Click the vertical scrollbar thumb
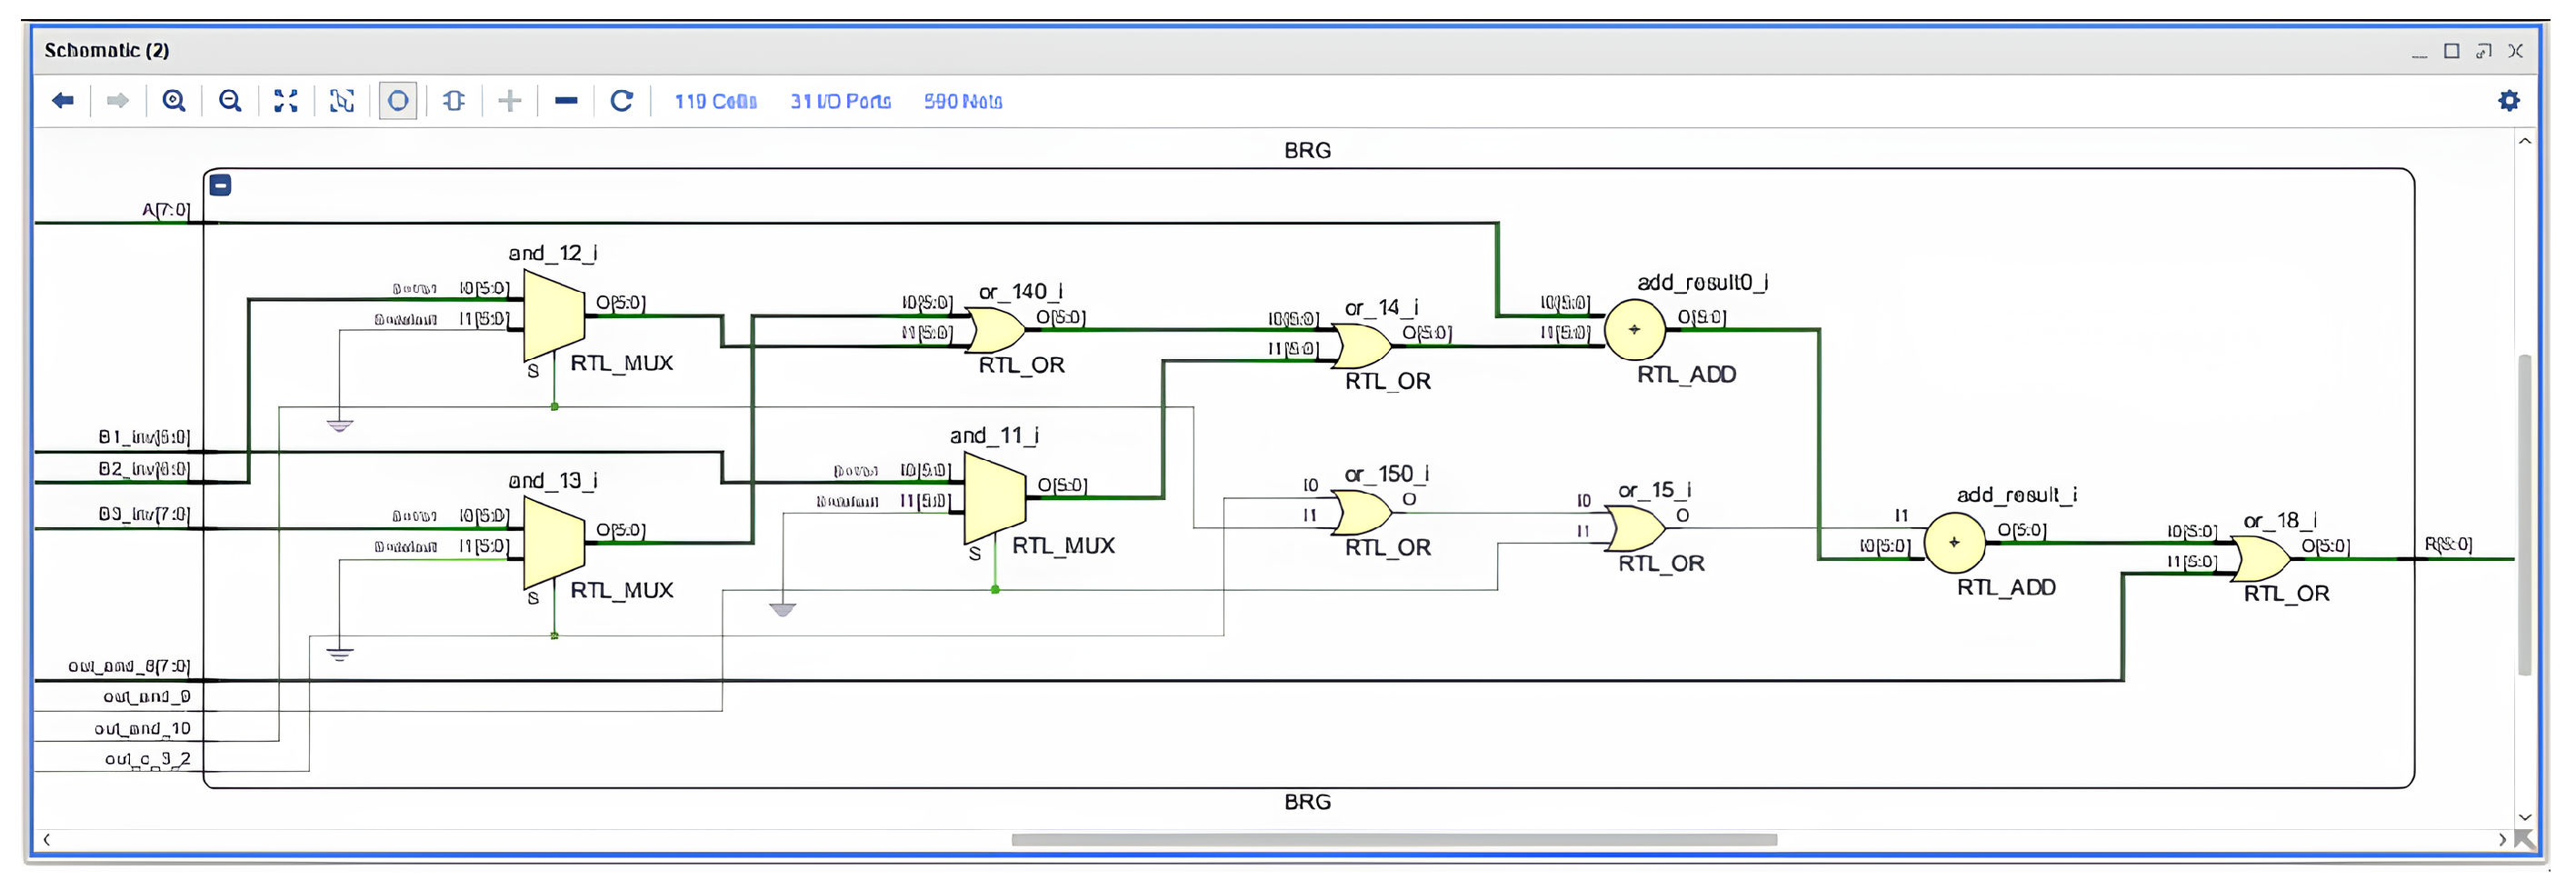The width and height of the screenshot is (2576, 890). click(2524, 514)
